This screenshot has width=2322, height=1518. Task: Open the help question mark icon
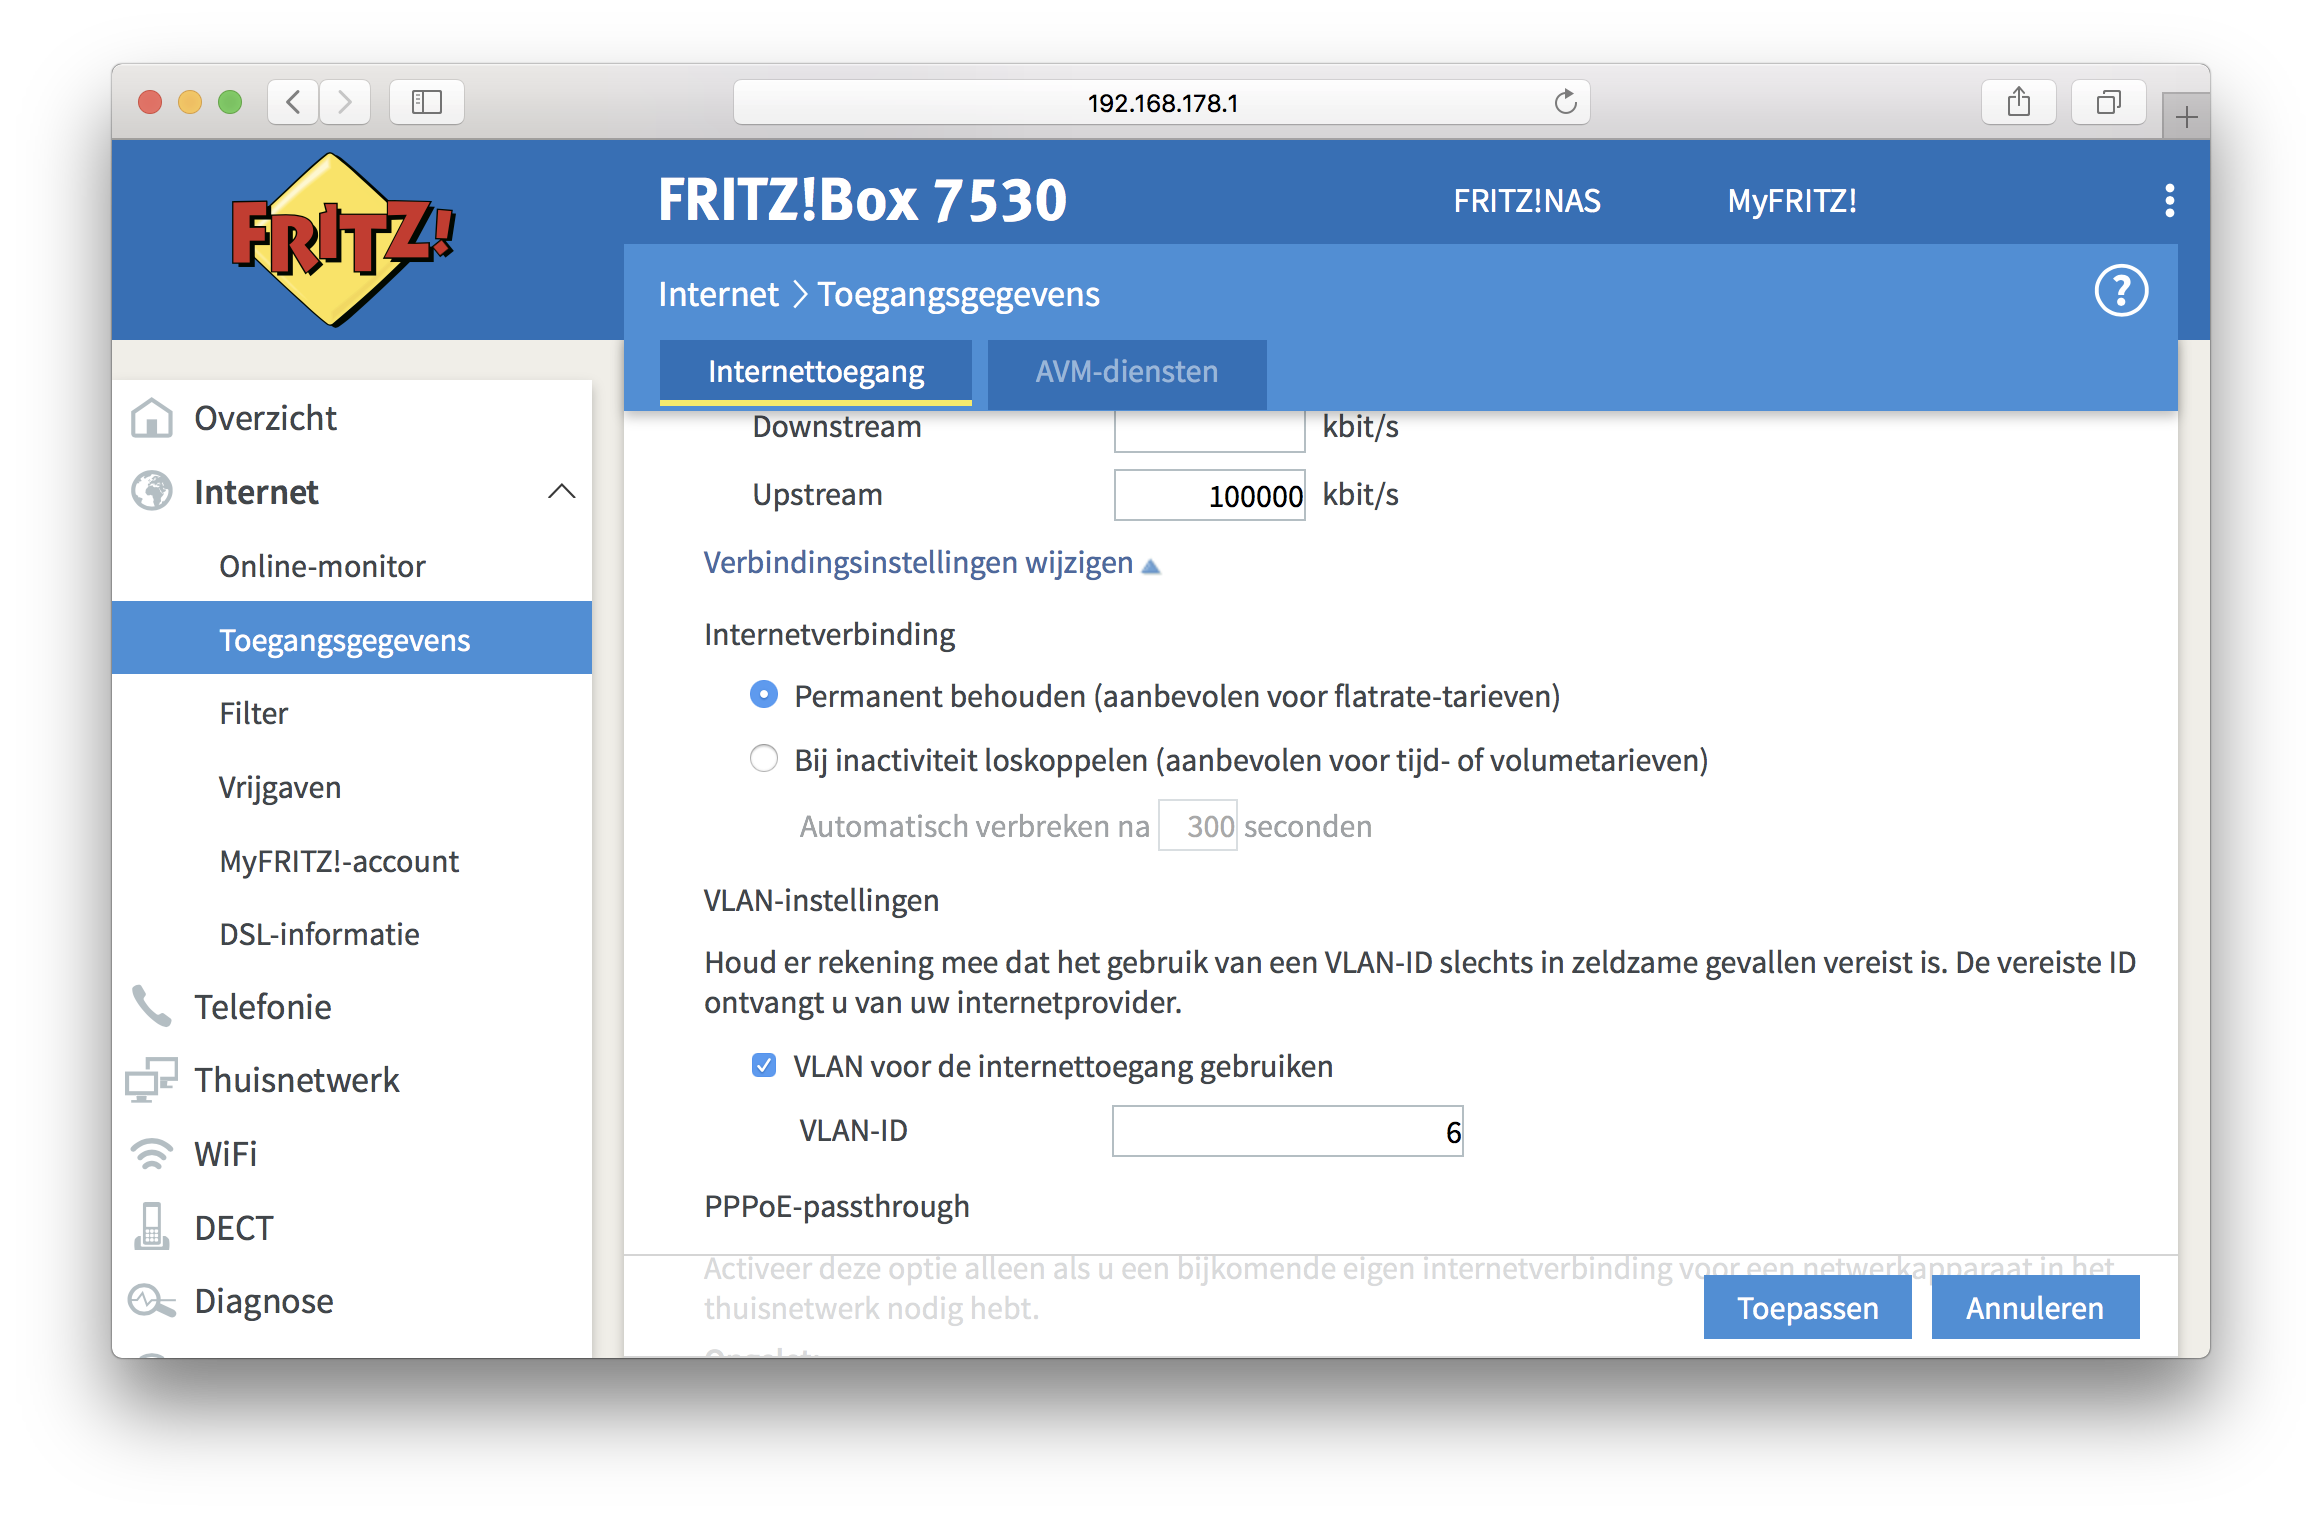coord(2121,291)
